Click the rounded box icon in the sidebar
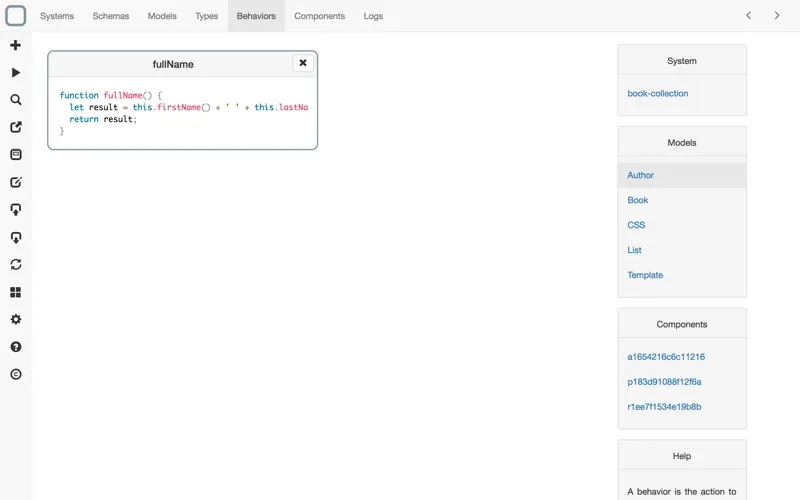The height and width of the screenshot is (500, 800). click(16, 155)
